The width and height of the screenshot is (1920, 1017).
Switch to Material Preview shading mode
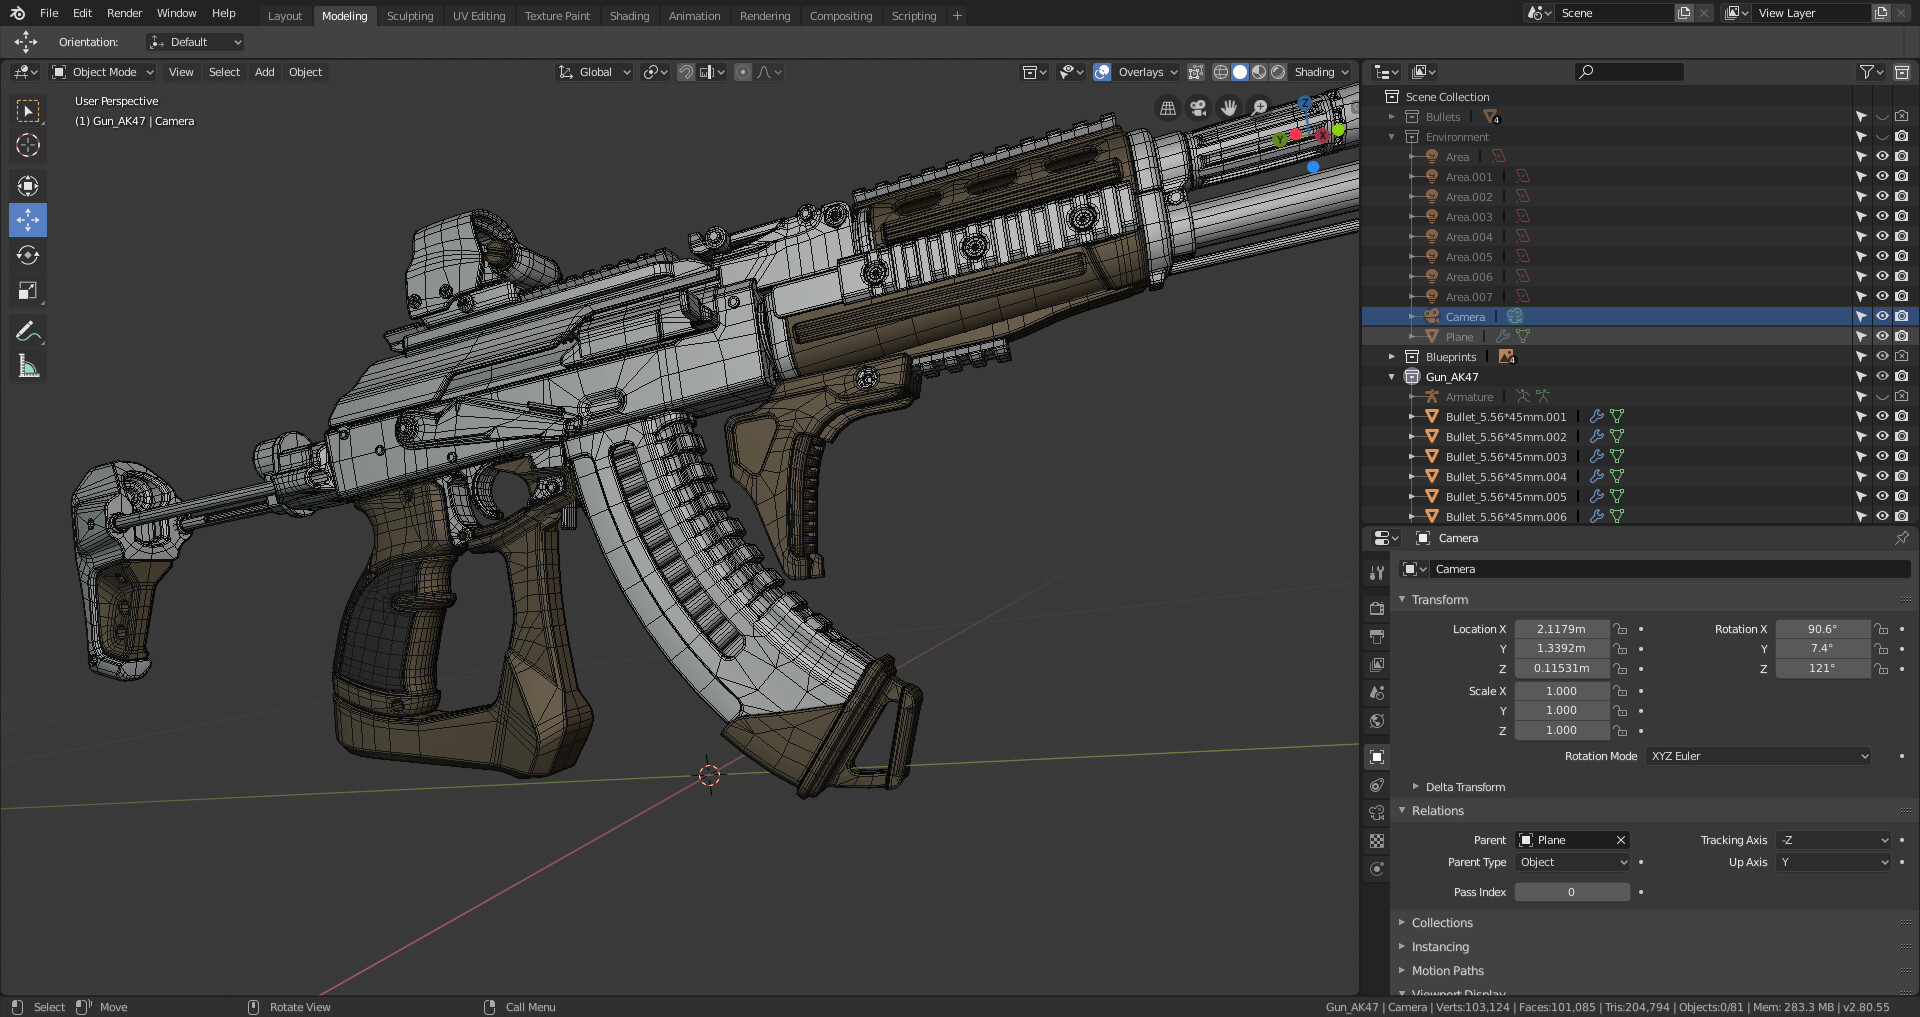coord(1259,72)
